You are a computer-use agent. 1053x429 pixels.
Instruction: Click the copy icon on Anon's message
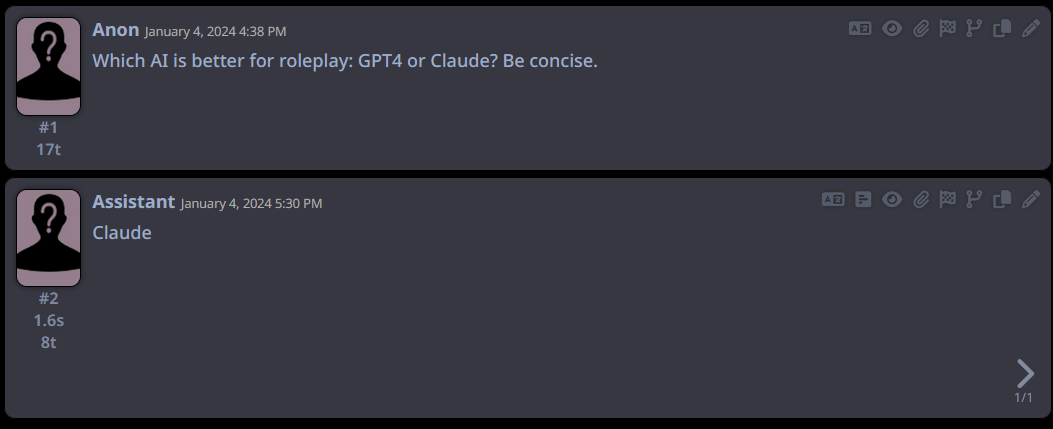1001,29
